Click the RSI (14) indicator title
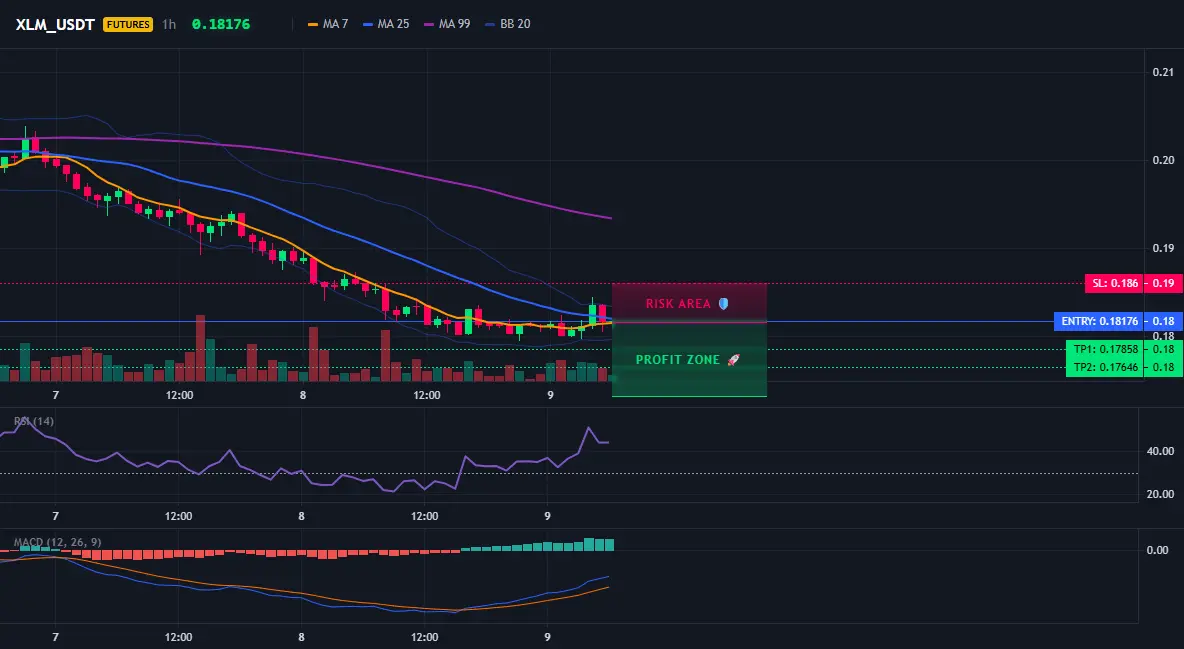This screenshot has height=649, width=1184. pos(33,421)
